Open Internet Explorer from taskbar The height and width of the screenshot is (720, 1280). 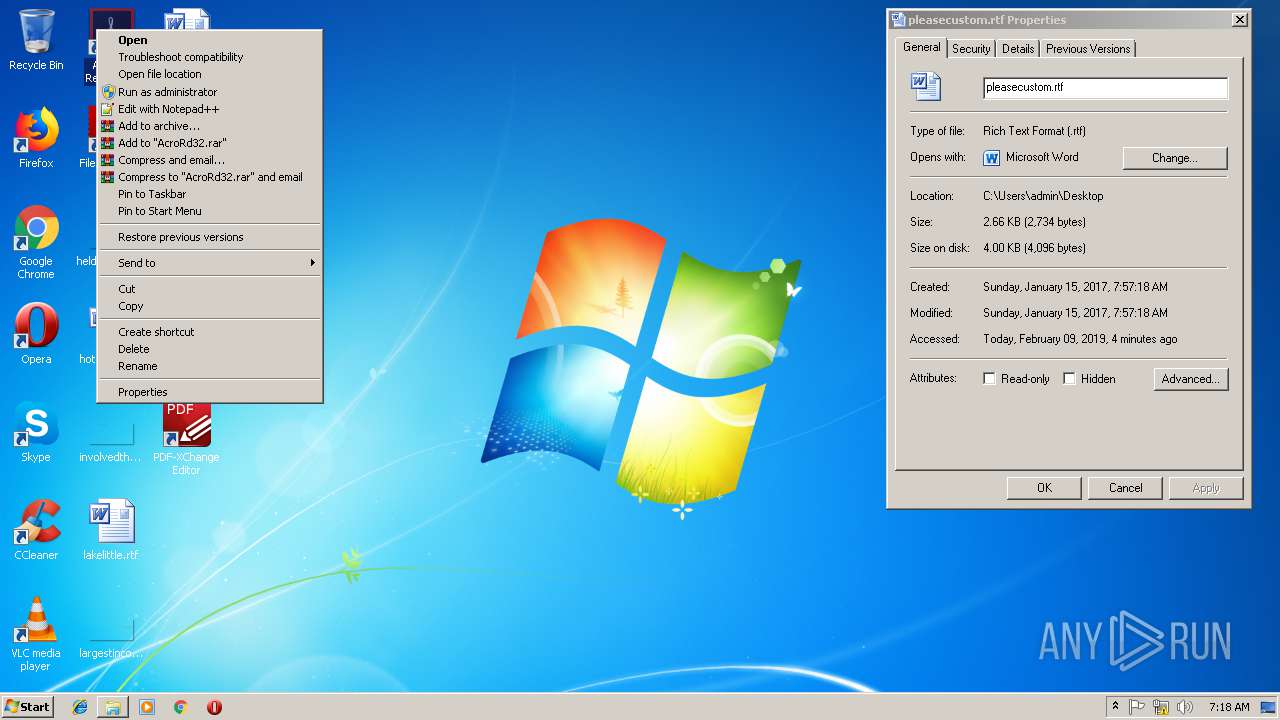coord(80,707)
